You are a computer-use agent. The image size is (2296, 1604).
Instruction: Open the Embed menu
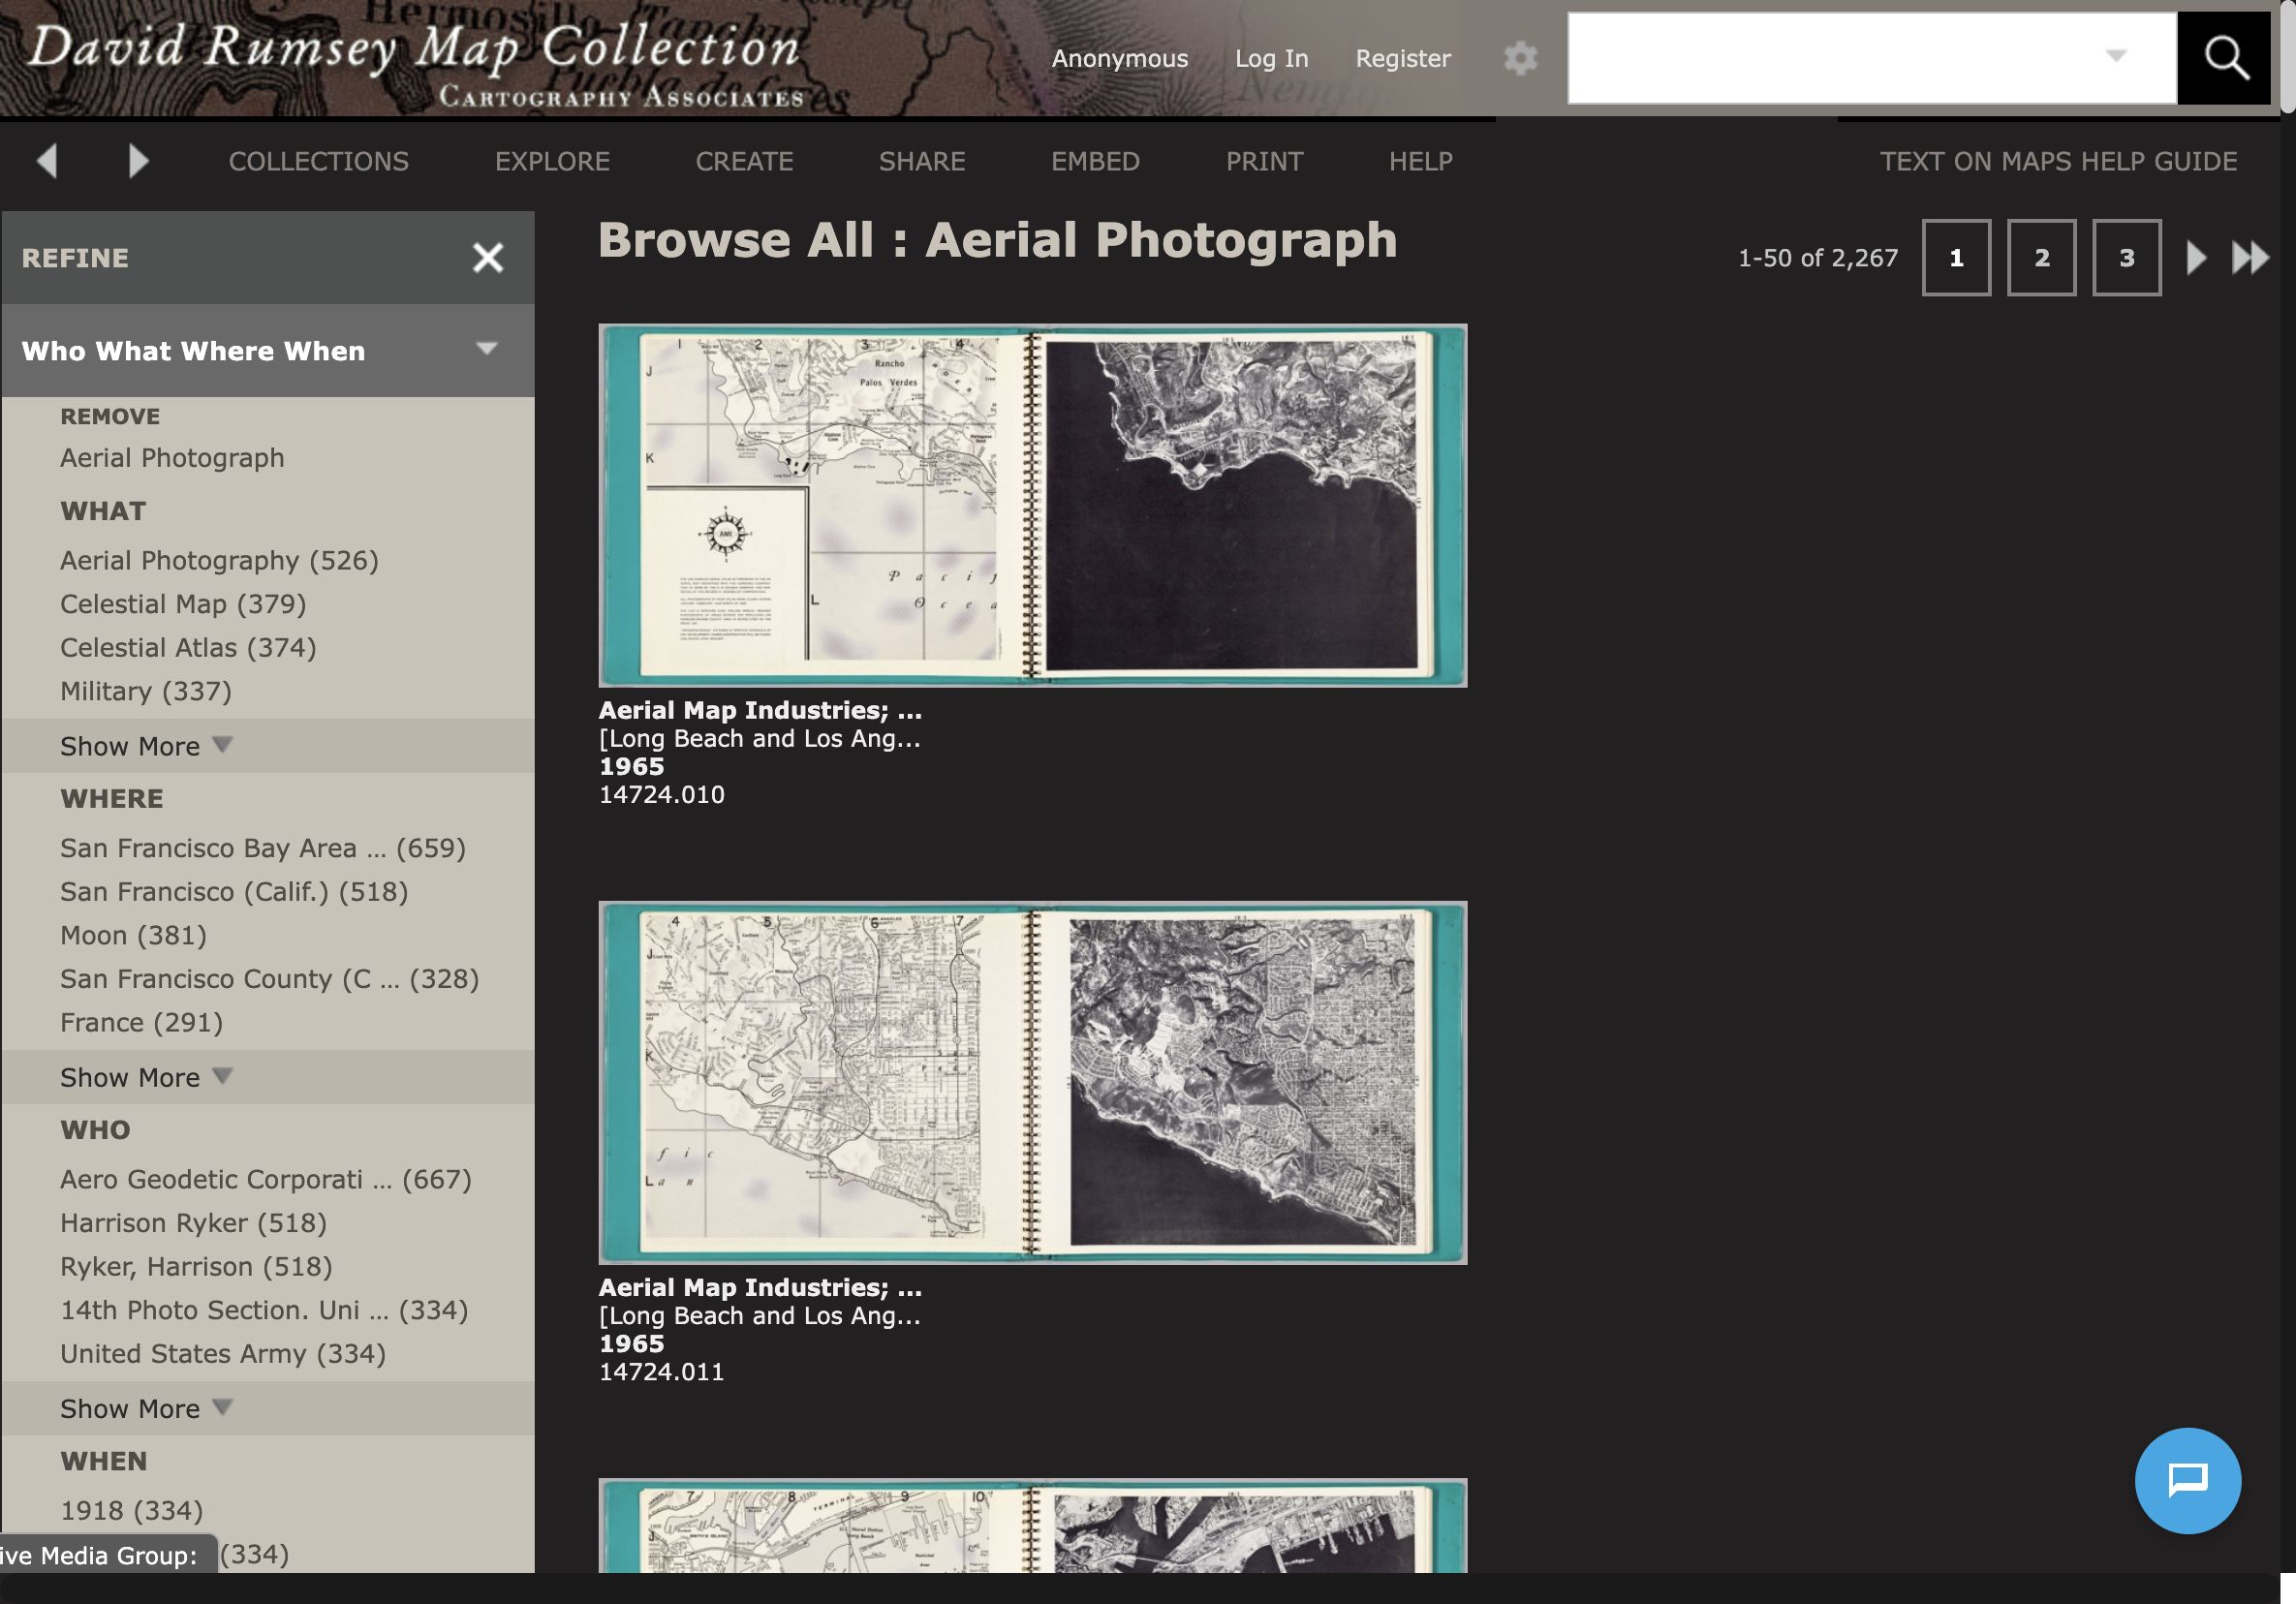(x=1095, y=161)
